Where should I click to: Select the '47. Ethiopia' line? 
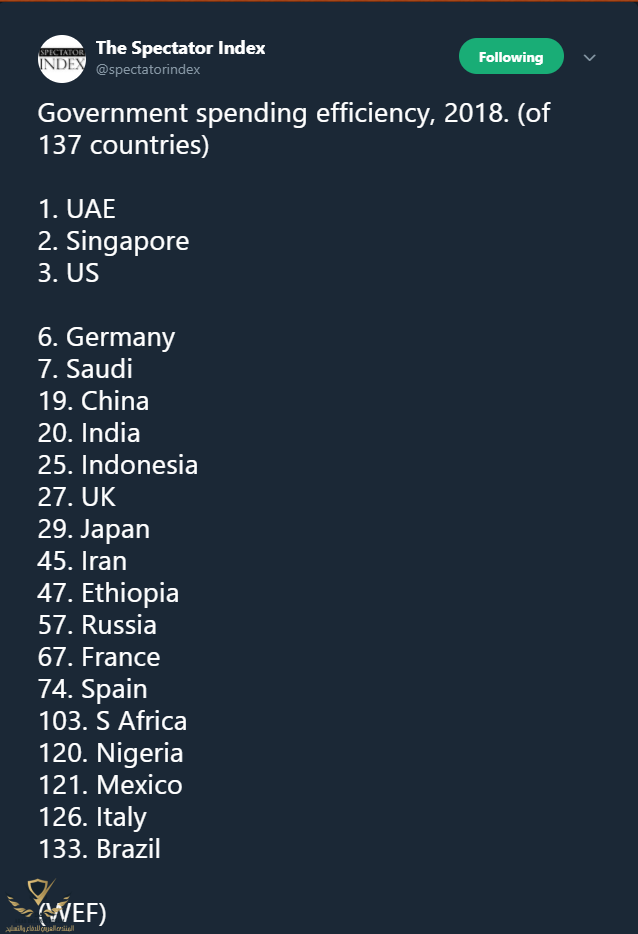108,594
